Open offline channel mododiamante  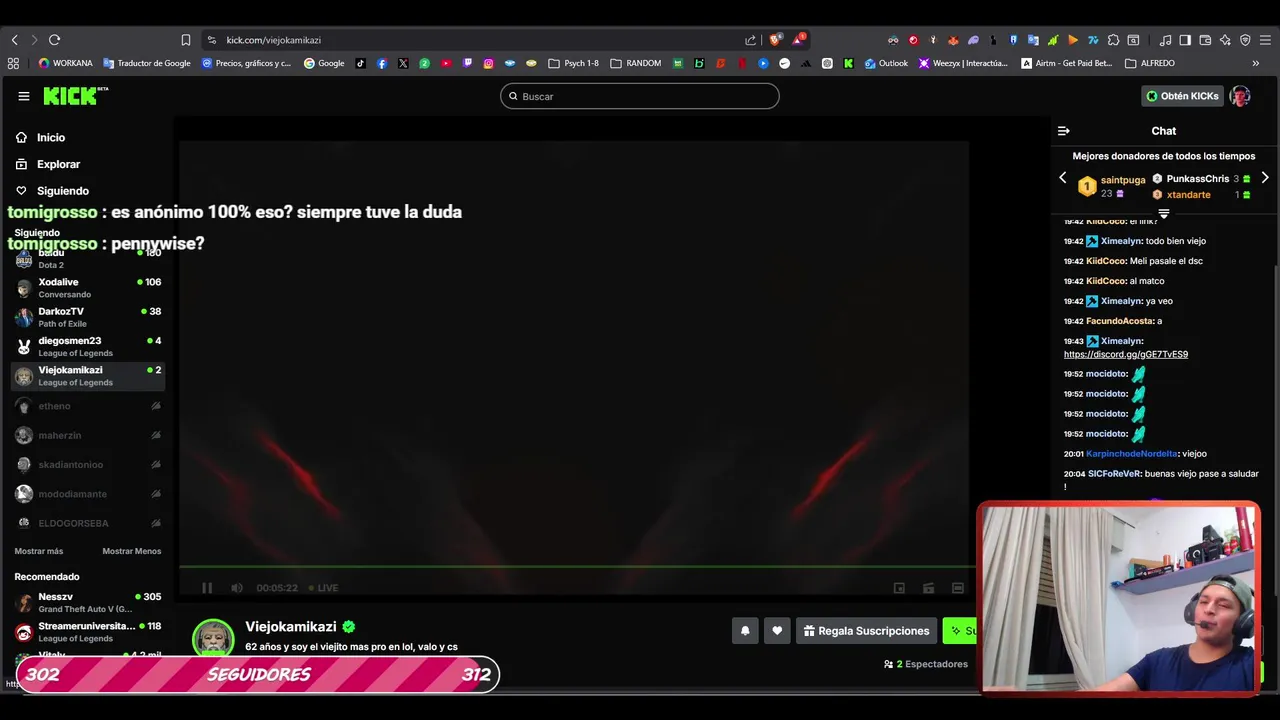click(x=88, y=494)
